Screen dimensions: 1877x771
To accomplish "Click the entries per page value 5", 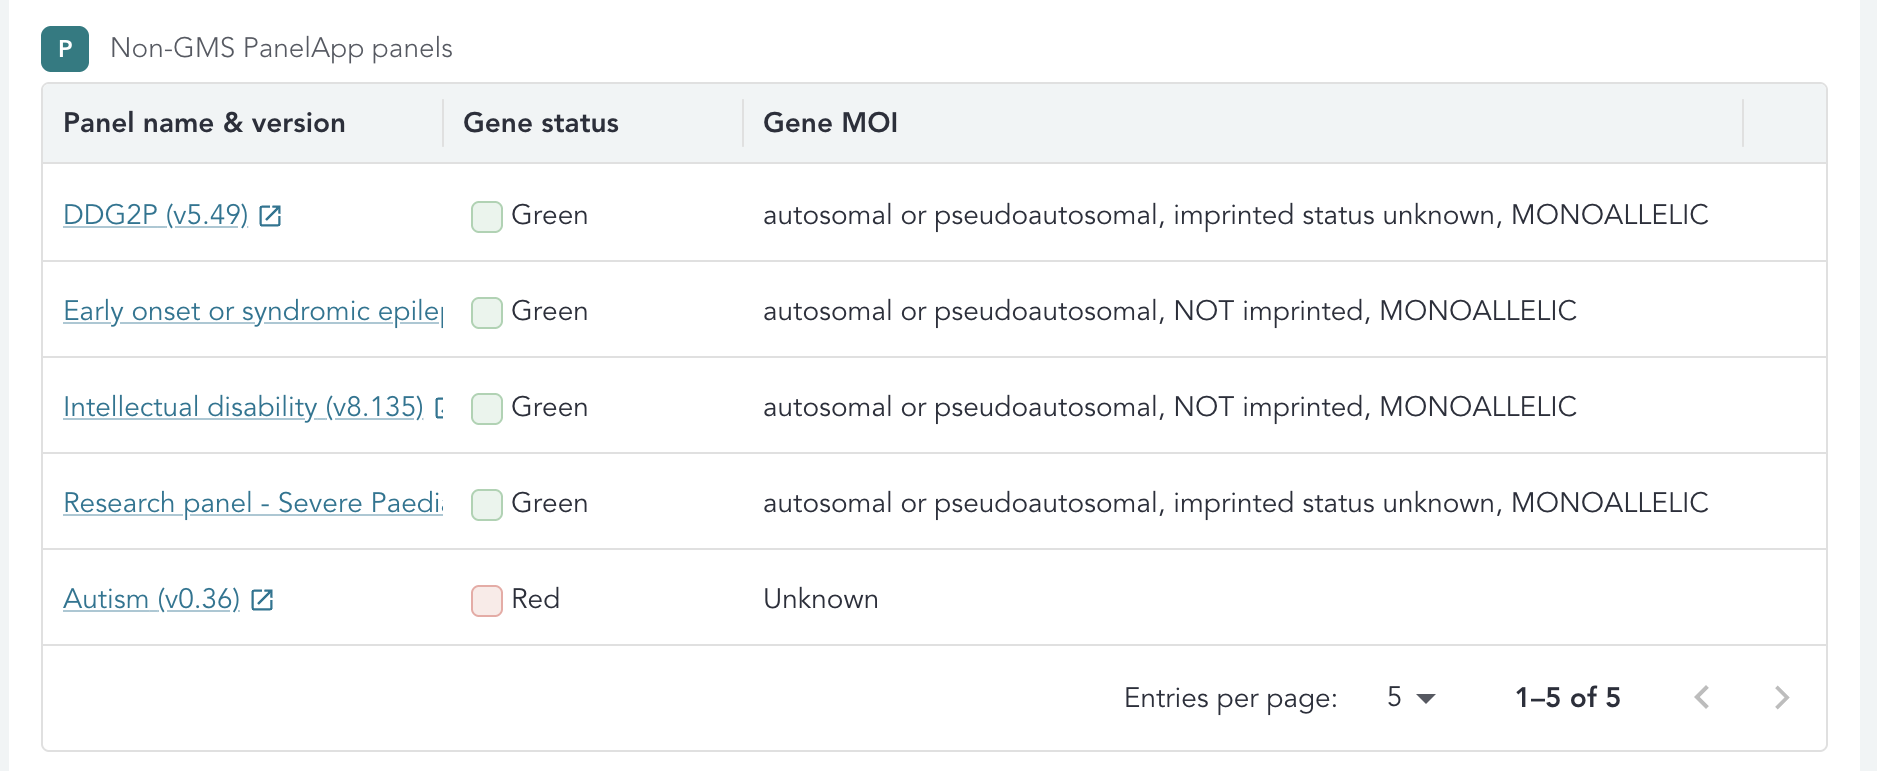I will [x=1394, y=697].
